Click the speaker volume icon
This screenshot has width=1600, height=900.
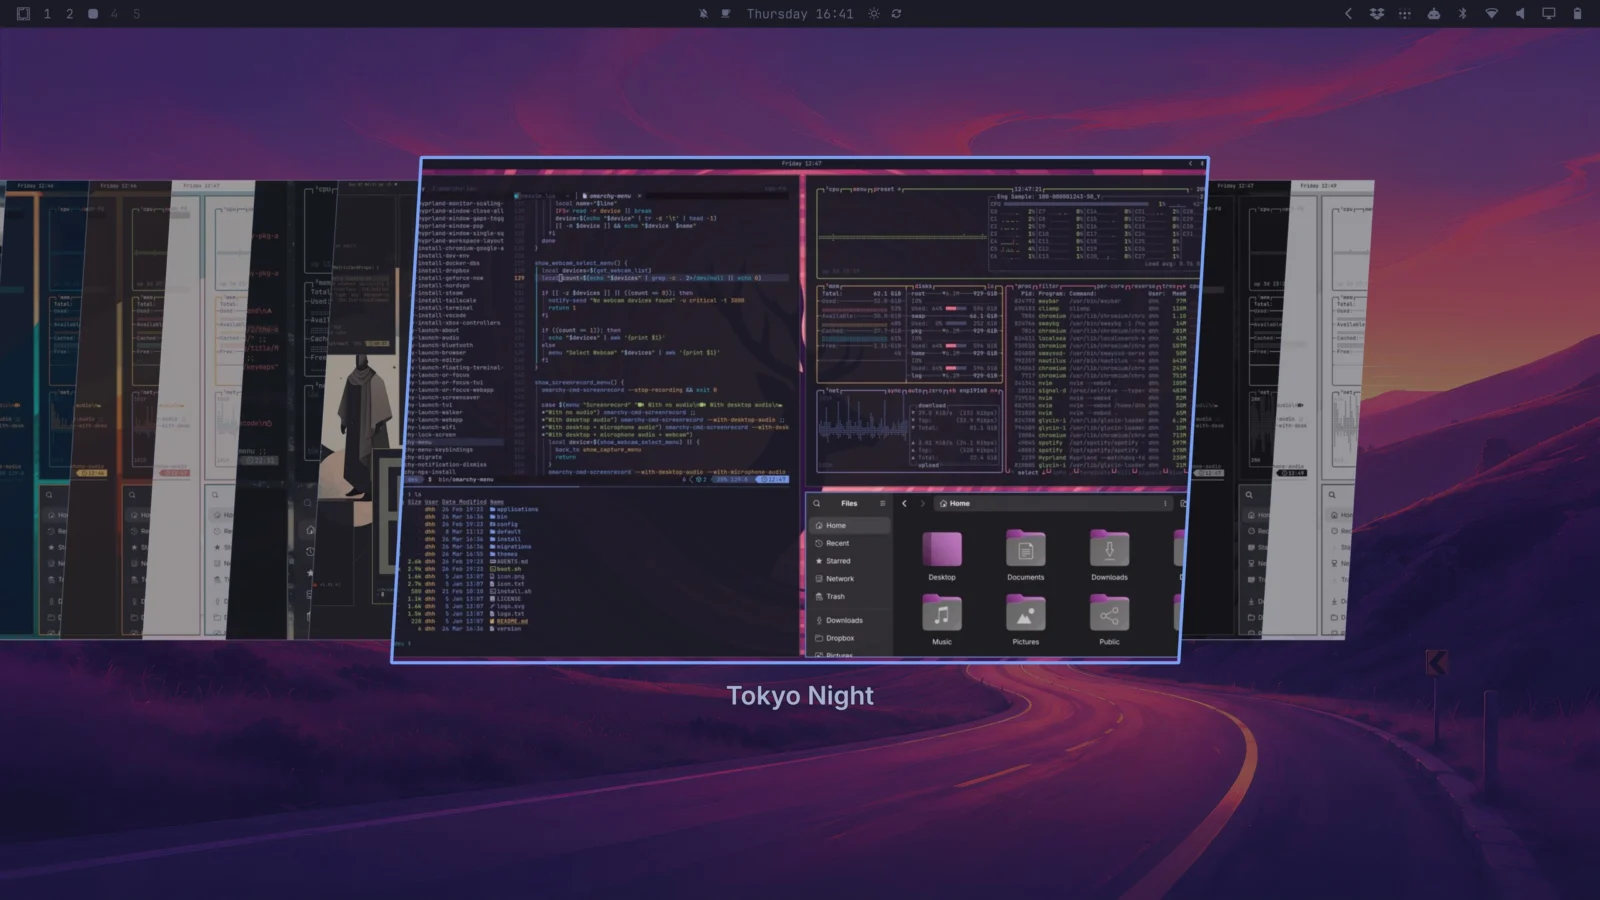[1520, 14]
